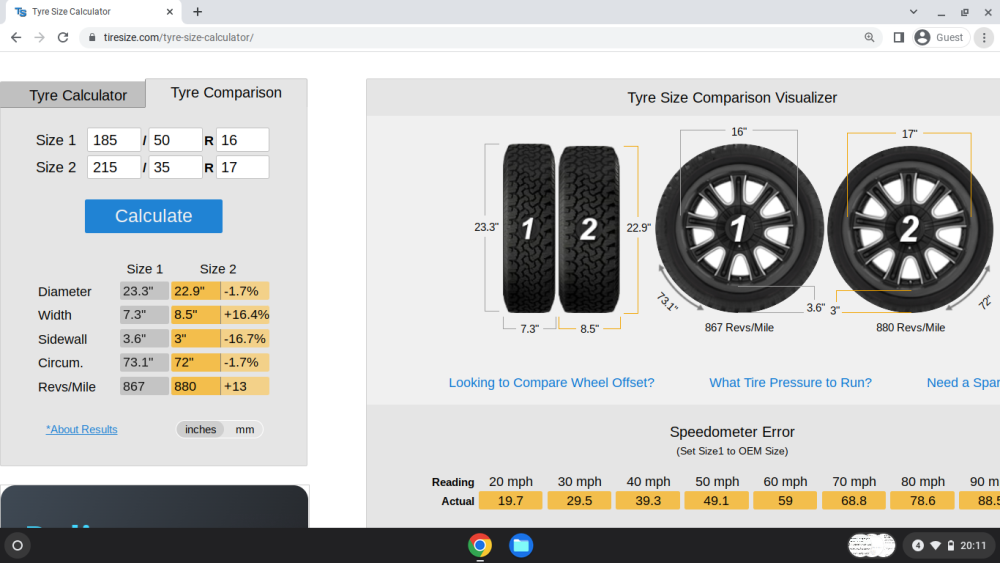Open Chrome three-dot menu
This screenshot has width=1000, height=563.
coord(984,38)
